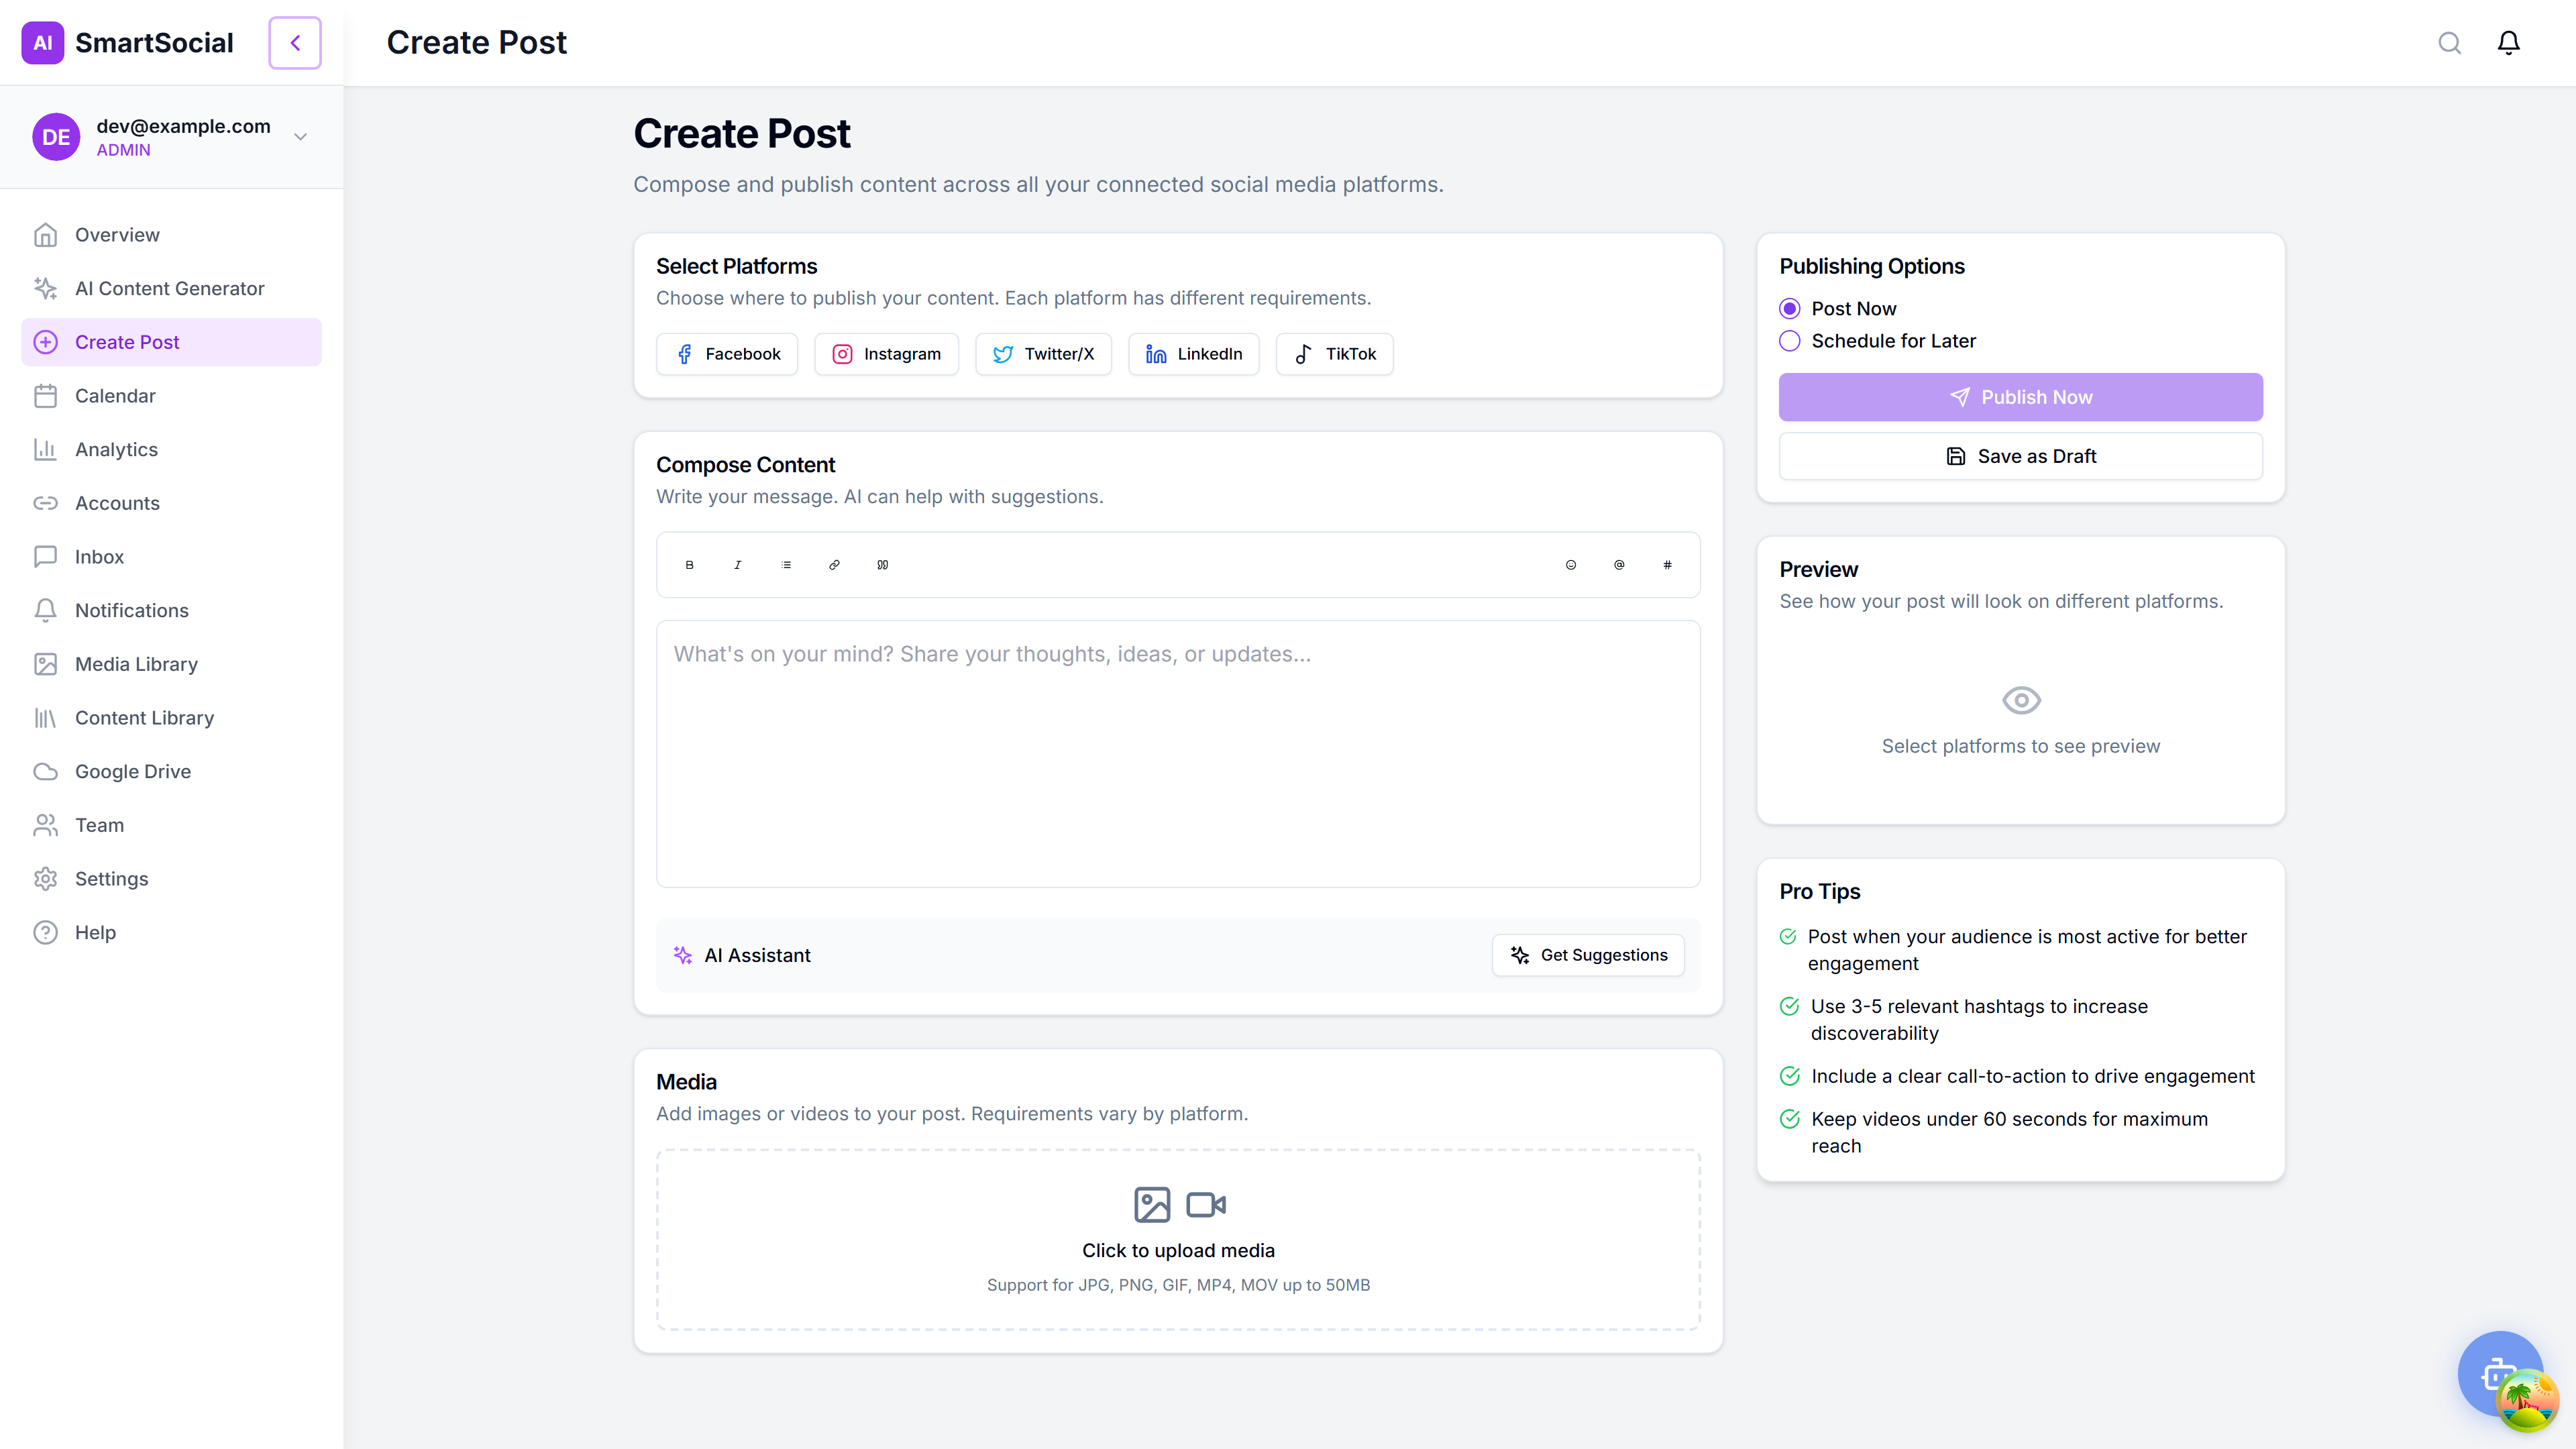Screen dimensions: 2576x1449
Task: Open the search icon in the top bar
Action: click(2449, 42)
